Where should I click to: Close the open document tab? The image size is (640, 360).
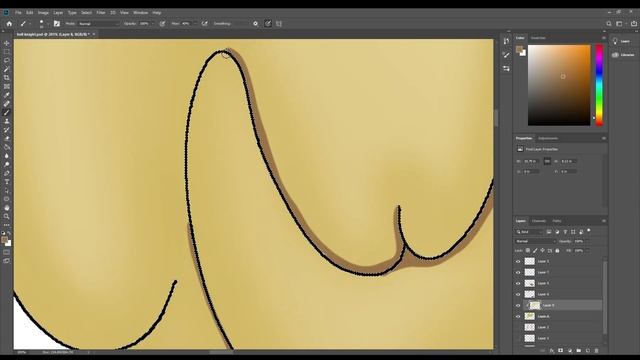94,34
